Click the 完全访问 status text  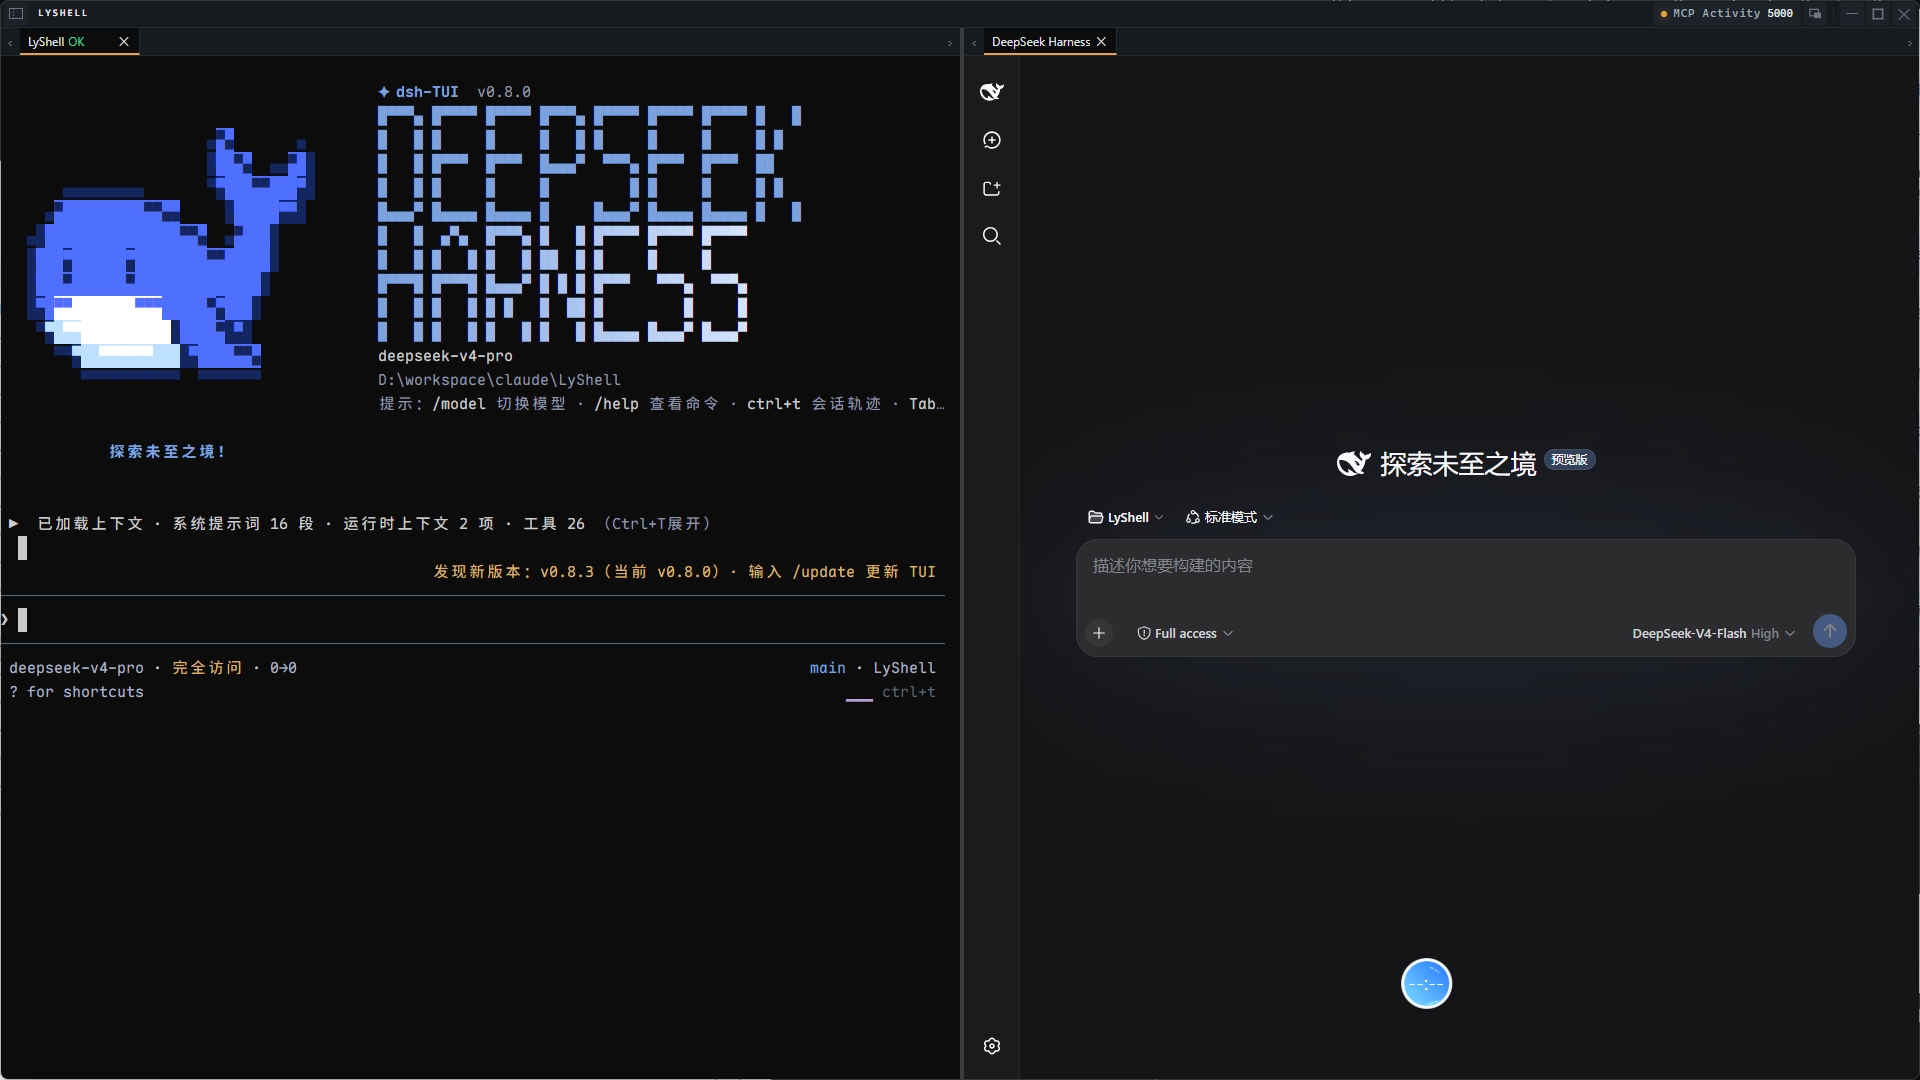tap(207, 668)
